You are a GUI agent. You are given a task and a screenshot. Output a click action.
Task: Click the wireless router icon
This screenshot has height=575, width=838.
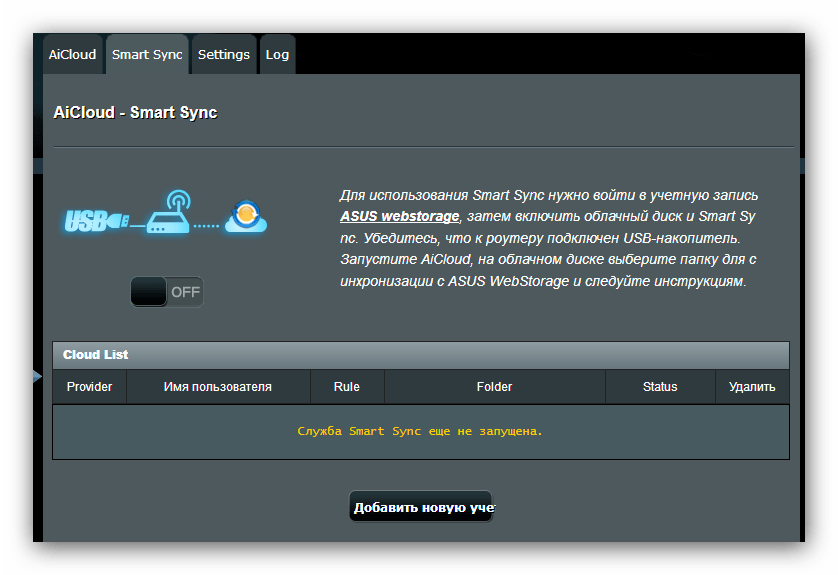click(170, 212)
